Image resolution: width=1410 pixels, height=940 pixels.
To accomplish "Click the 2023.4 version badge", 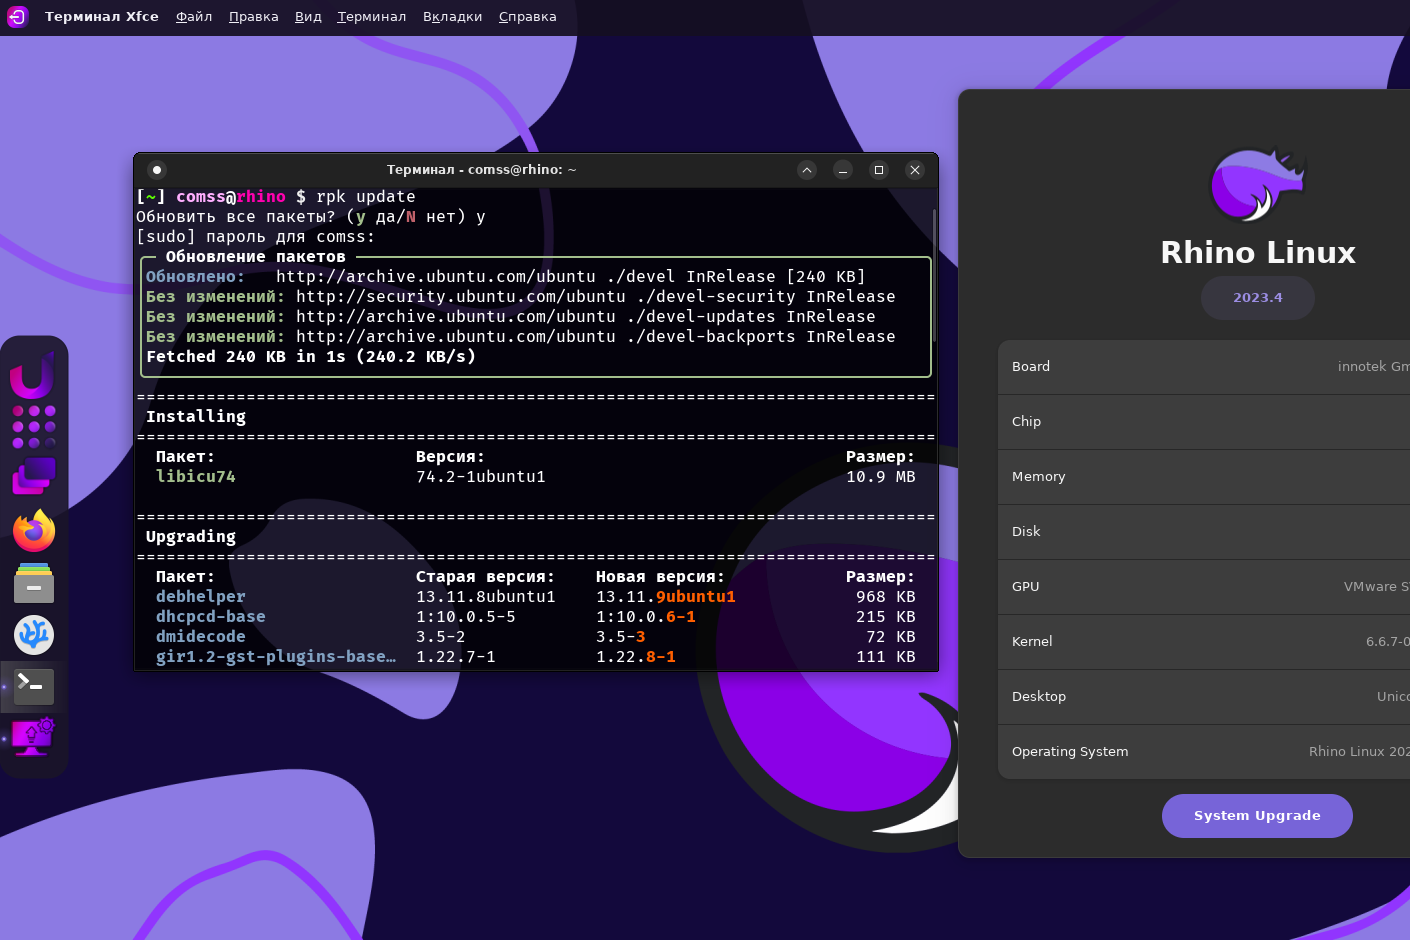I will (1258, 298).
